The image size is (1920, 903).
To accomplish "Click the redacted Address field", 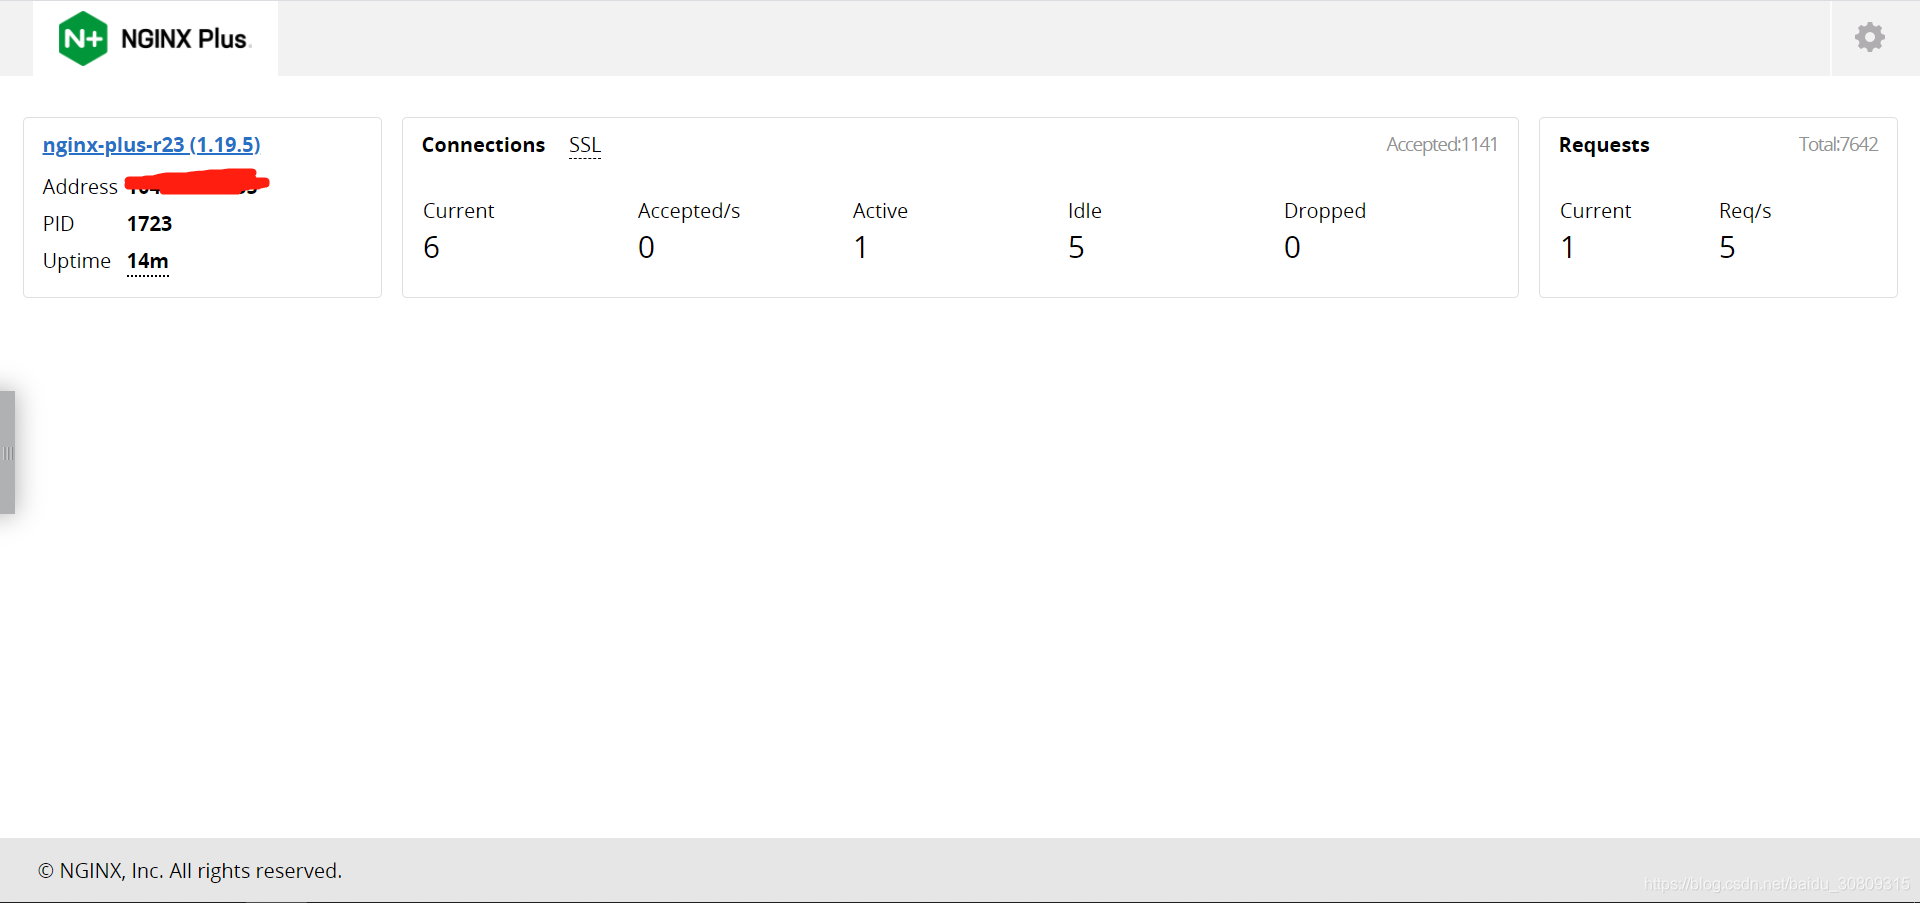I will click(x=196, y=185).
